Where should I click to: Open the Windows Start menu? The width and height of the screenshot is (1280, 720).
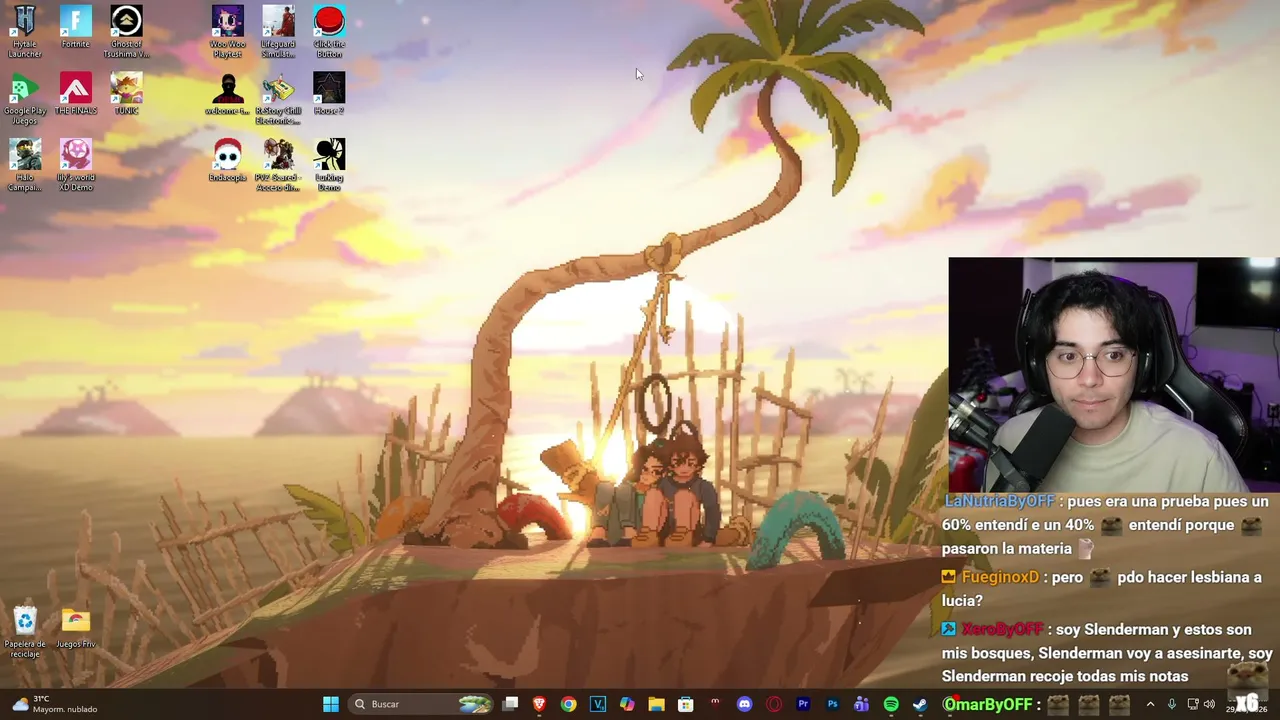click(331, 704)
